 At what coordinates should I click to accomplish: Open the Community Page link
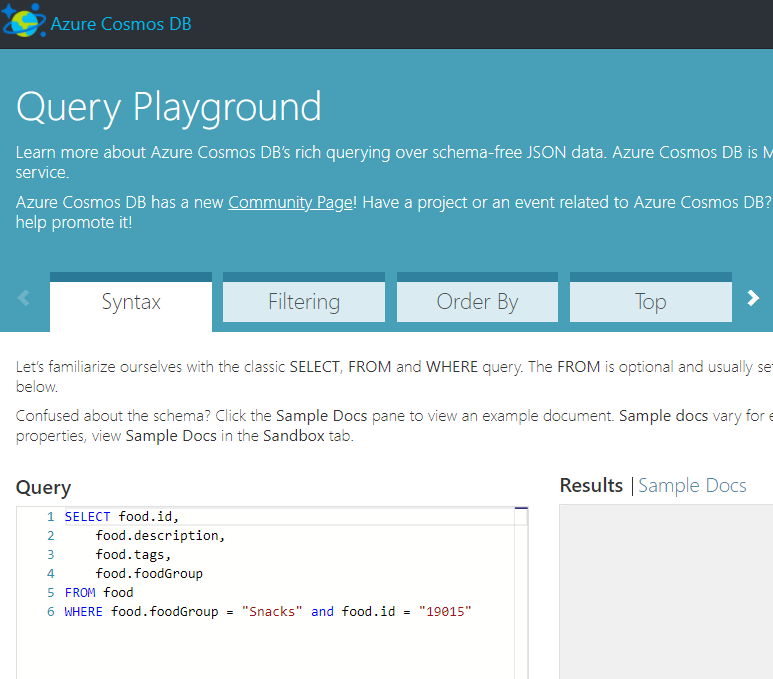[x=290, y=203]
